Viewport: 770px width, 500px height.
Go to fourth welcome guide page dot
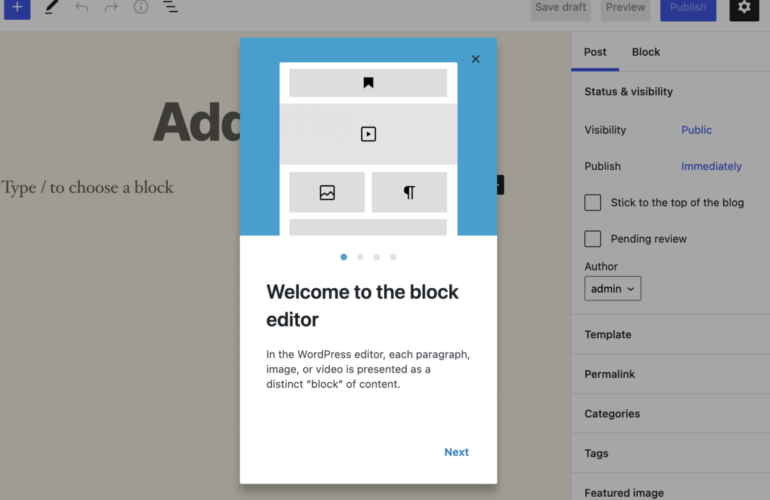coord(393,257)
